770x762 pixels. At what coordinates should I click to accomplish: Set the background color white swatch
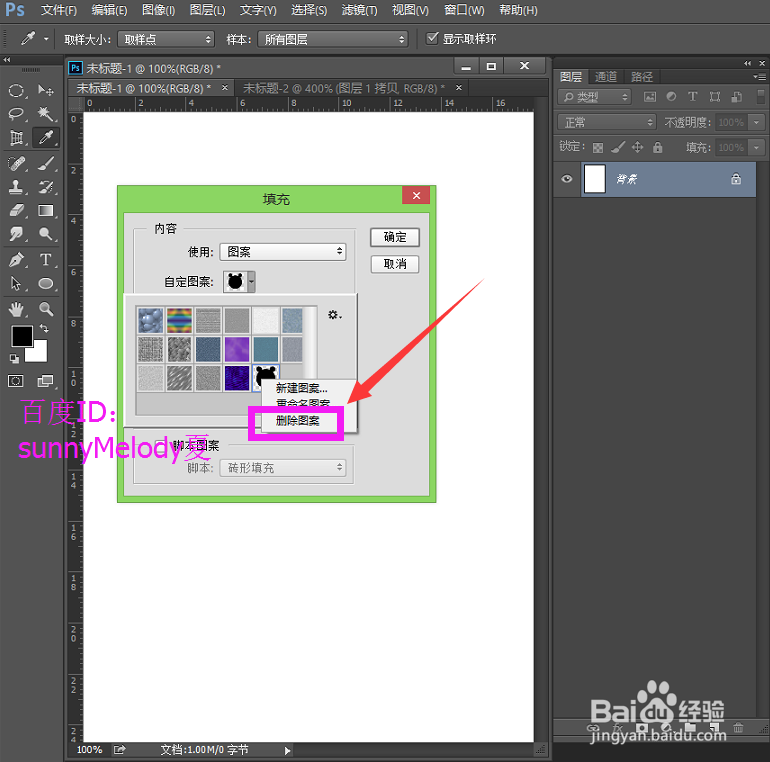pos(39,354)
